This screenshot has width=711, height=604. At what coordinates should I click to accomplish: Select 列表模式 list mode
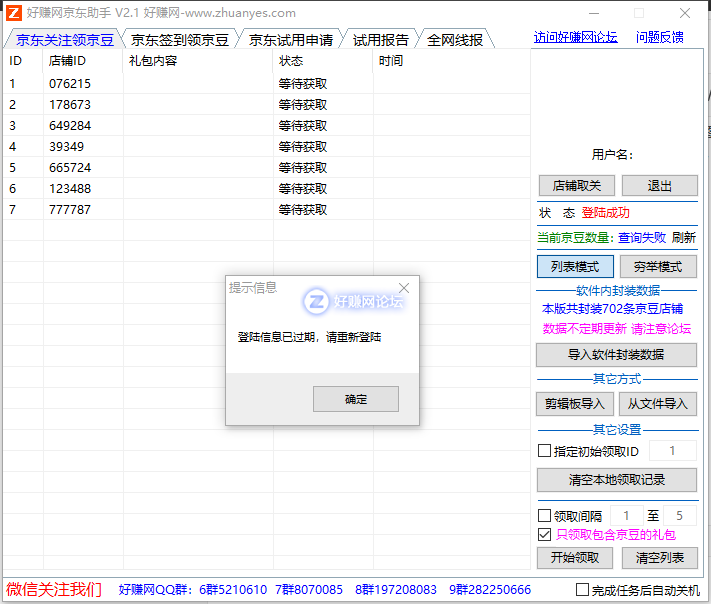(x=575, y=267)
